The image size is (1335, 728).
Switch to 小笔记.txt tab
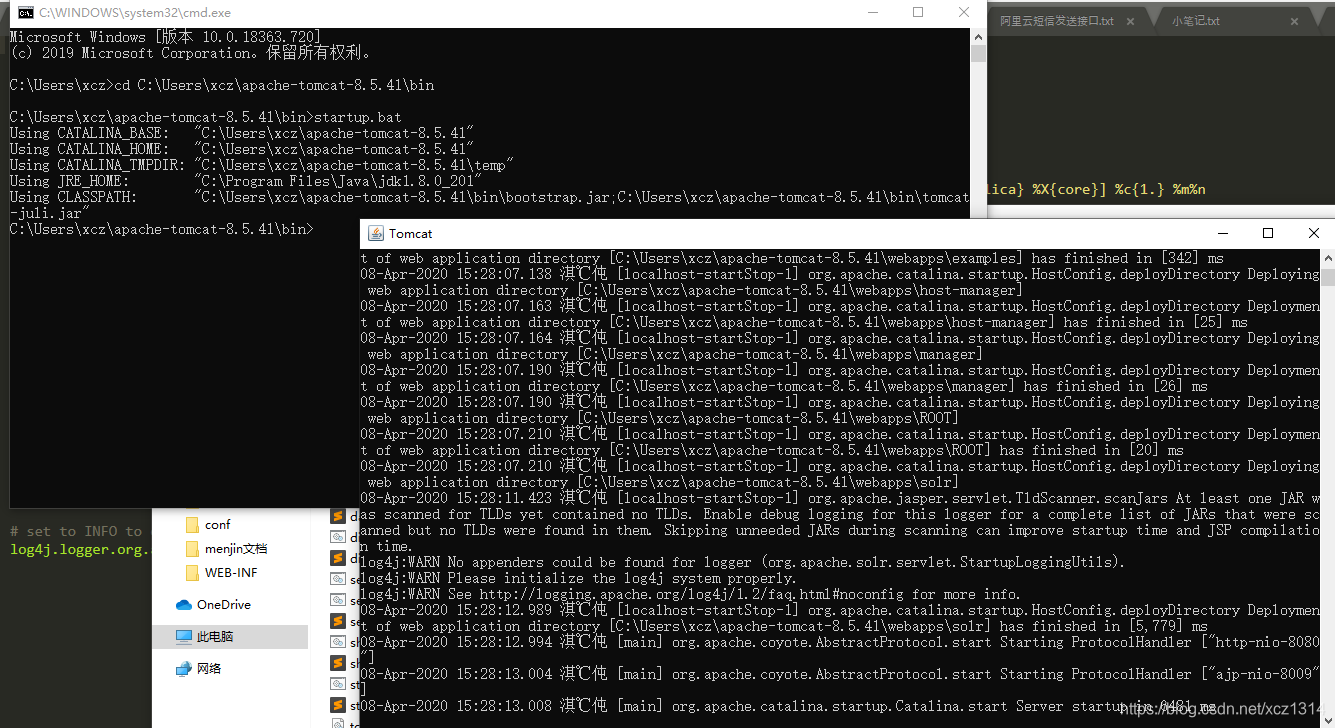pyautogui.click(x=1196, y=21)
